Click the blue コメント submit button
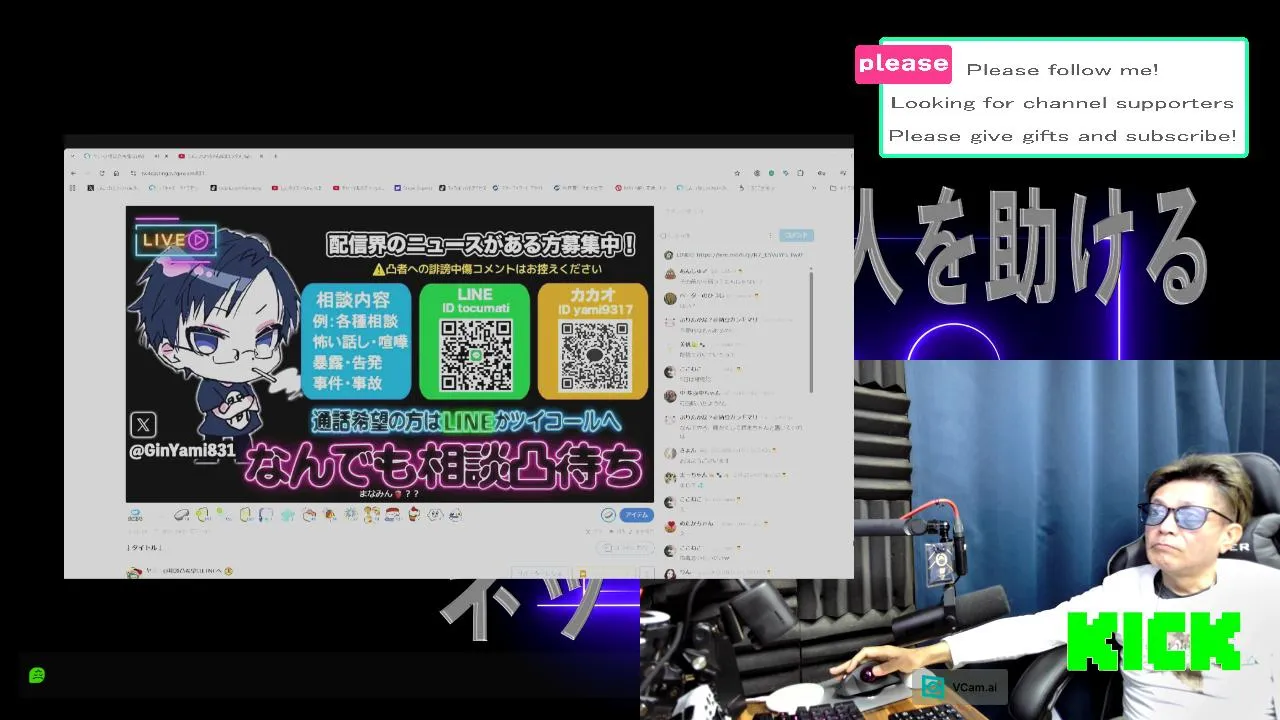The height and width of the screenshot is (720, 1280). click(797, 235)
